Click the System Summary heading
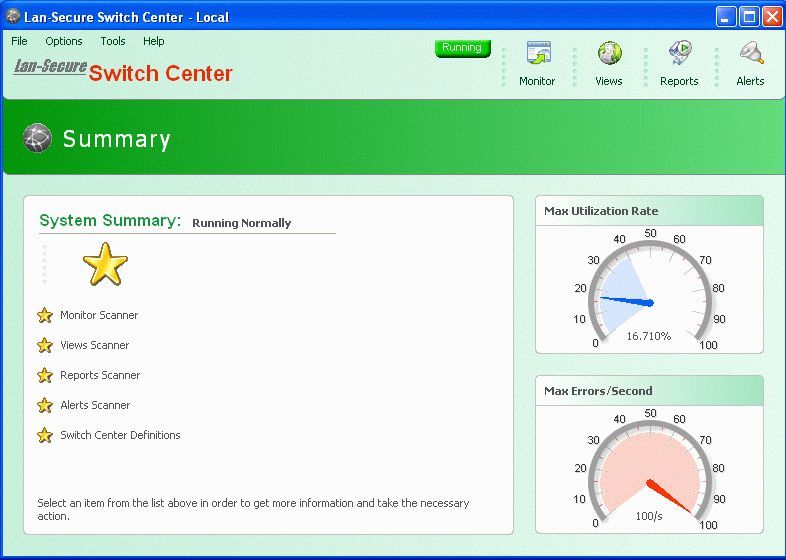786x560 pixels. [110, 220]
